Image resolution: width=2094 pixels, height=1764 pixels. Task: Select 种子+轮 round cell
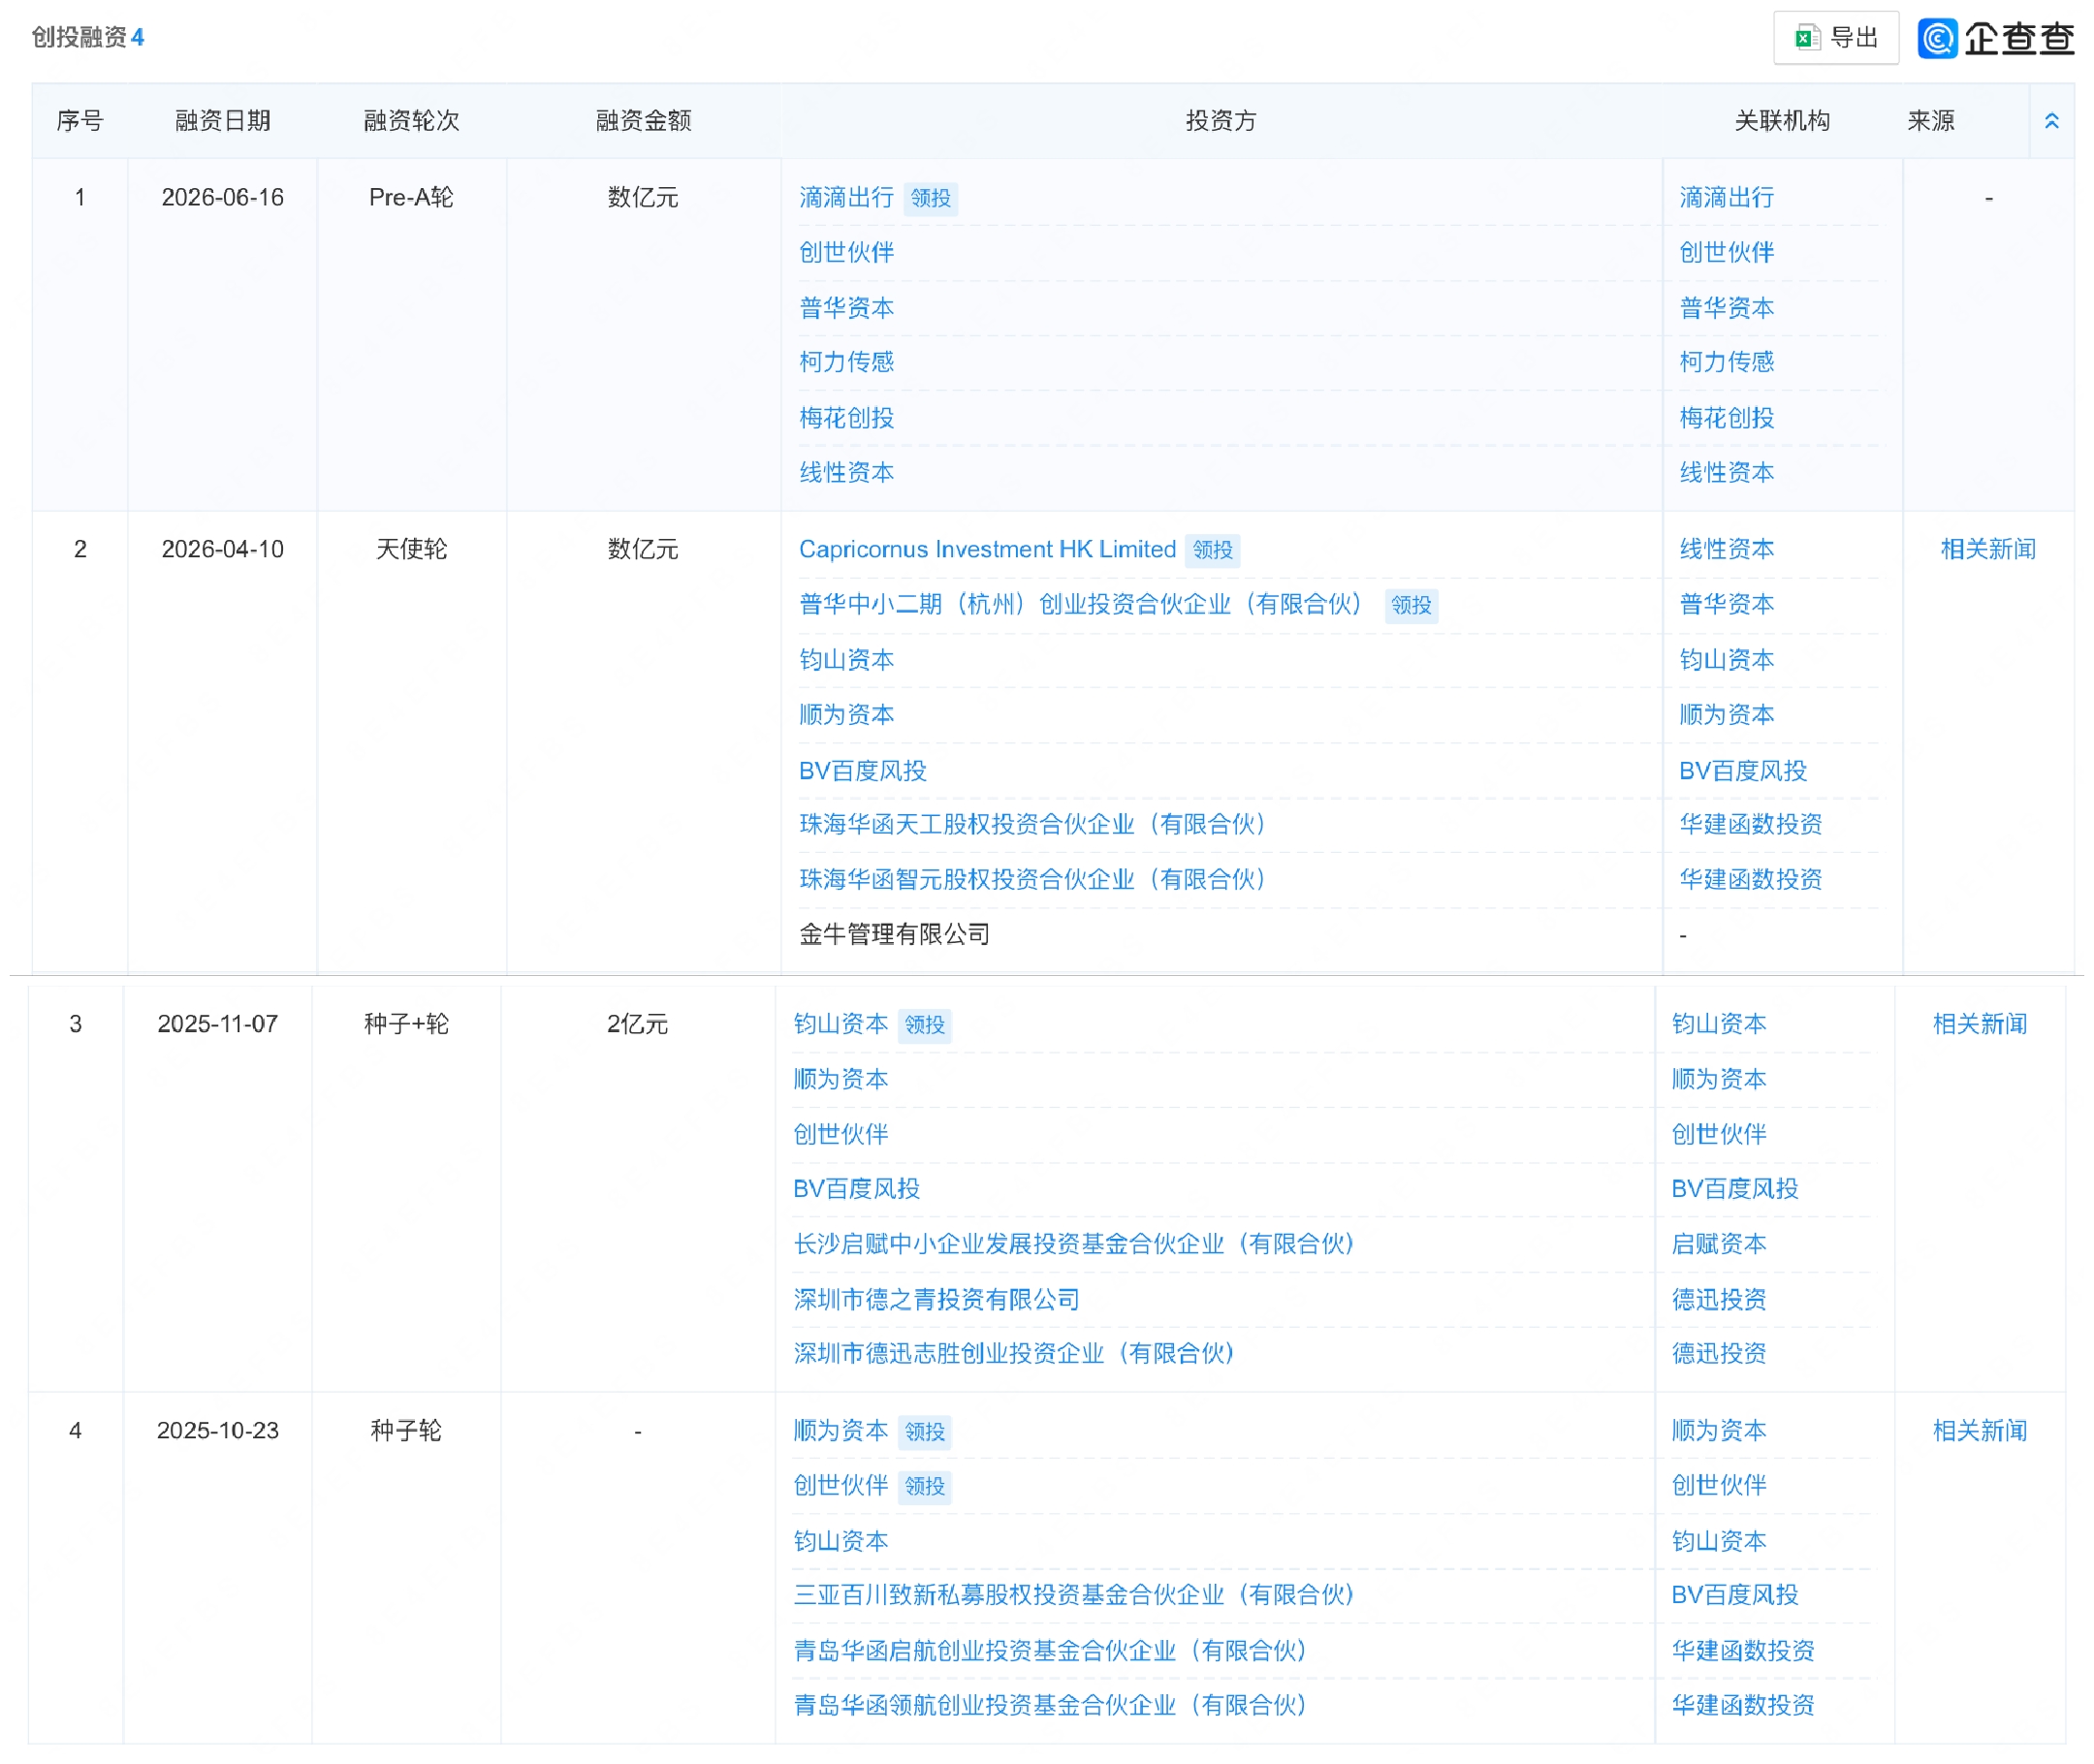[x=406, y=1024]
